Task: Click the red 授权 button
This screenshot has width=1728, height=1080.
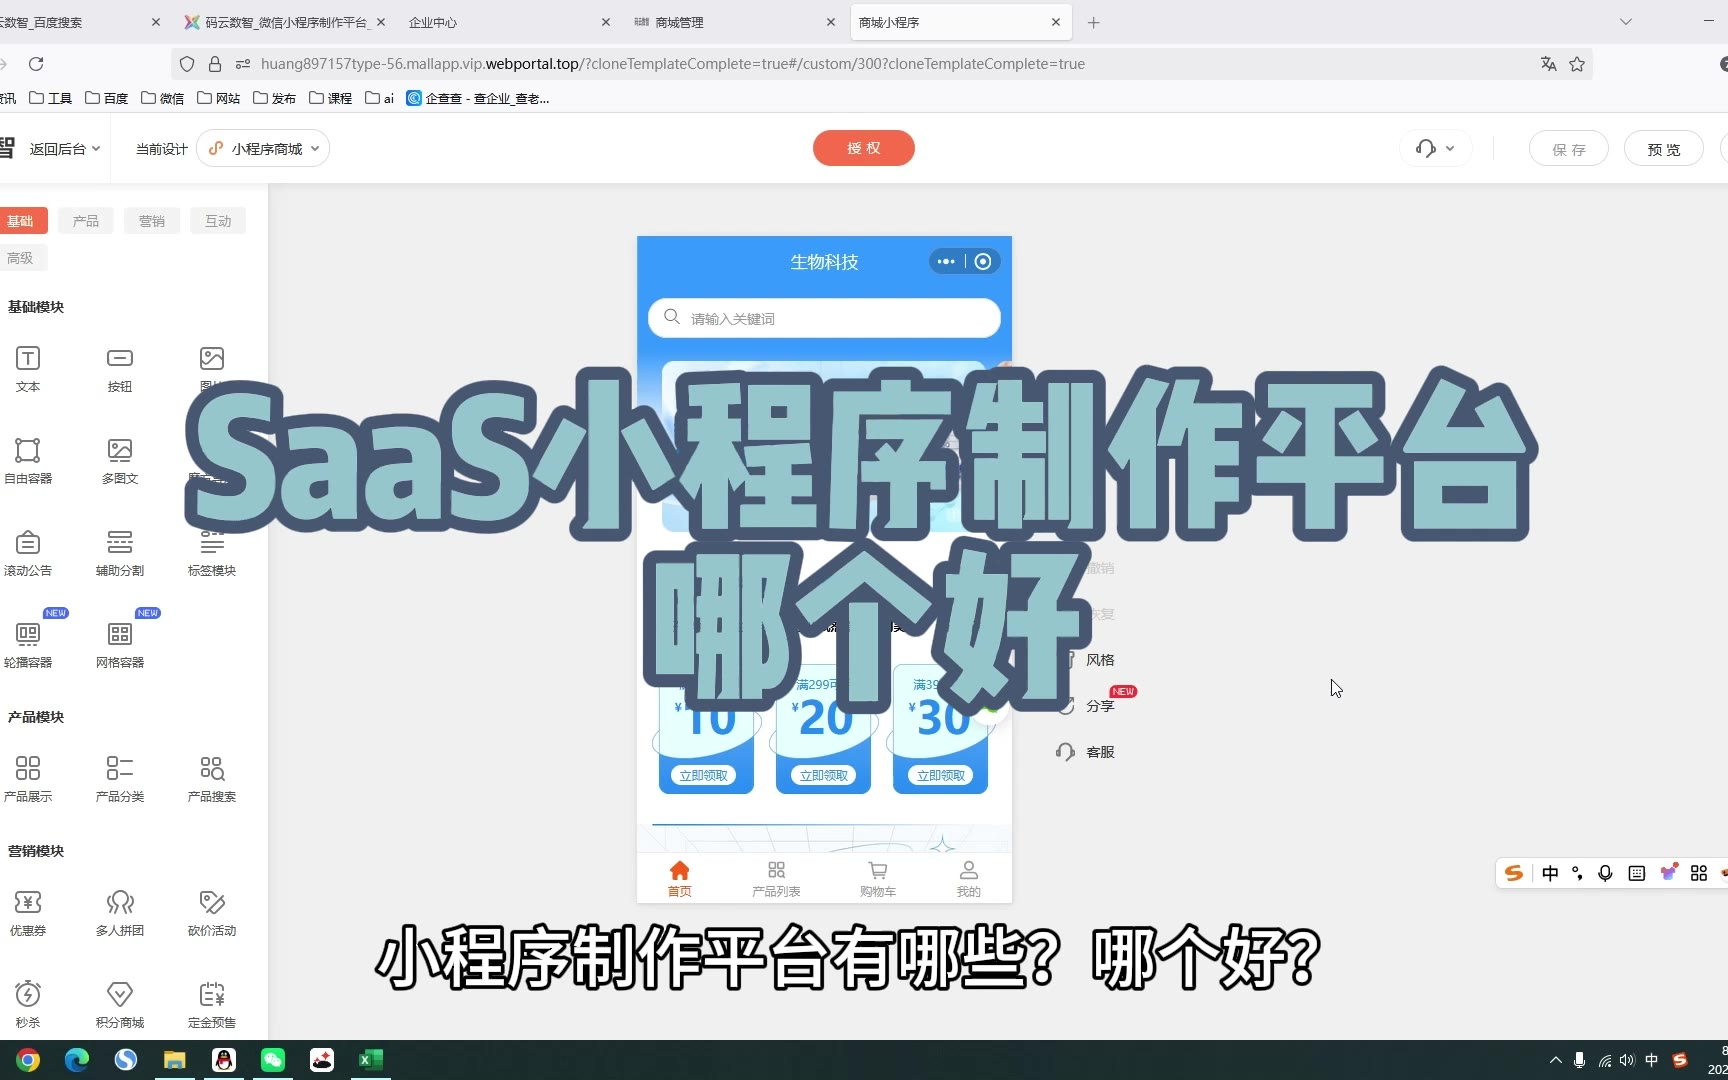Action: [x=863, y=148]
